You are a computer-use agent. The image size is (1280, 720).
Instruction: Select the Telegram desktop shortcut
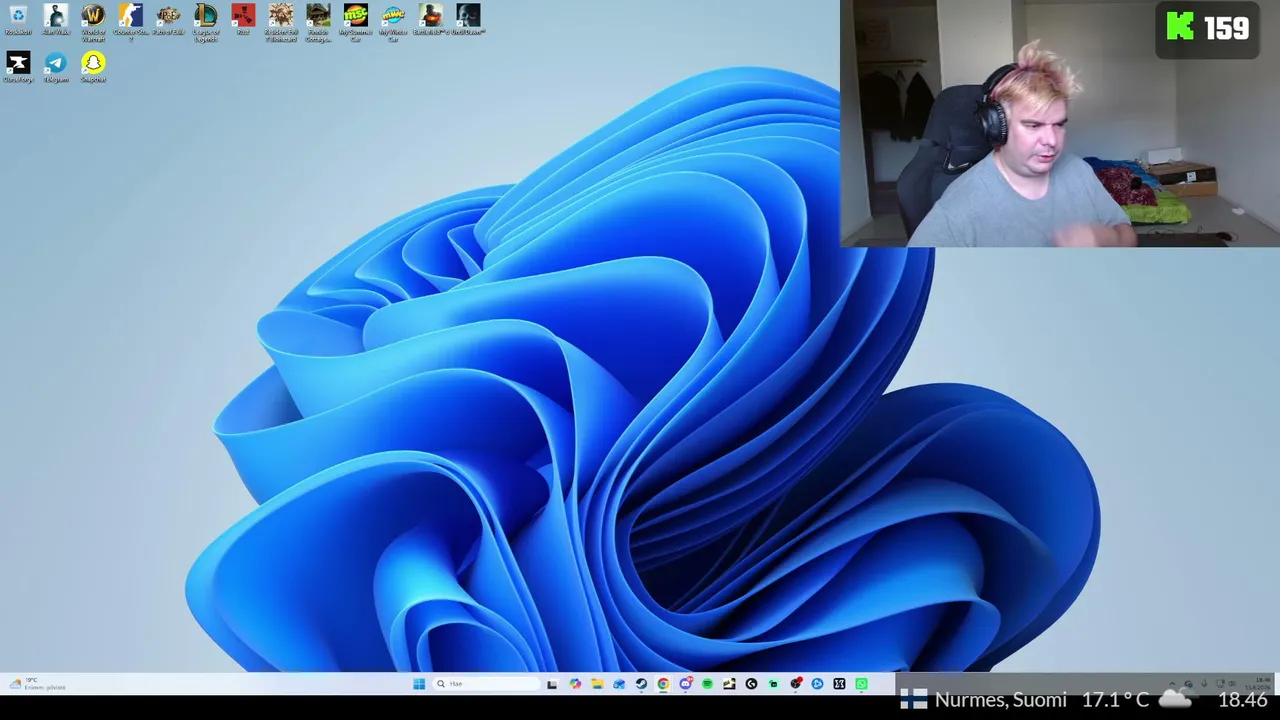point(56,67)
